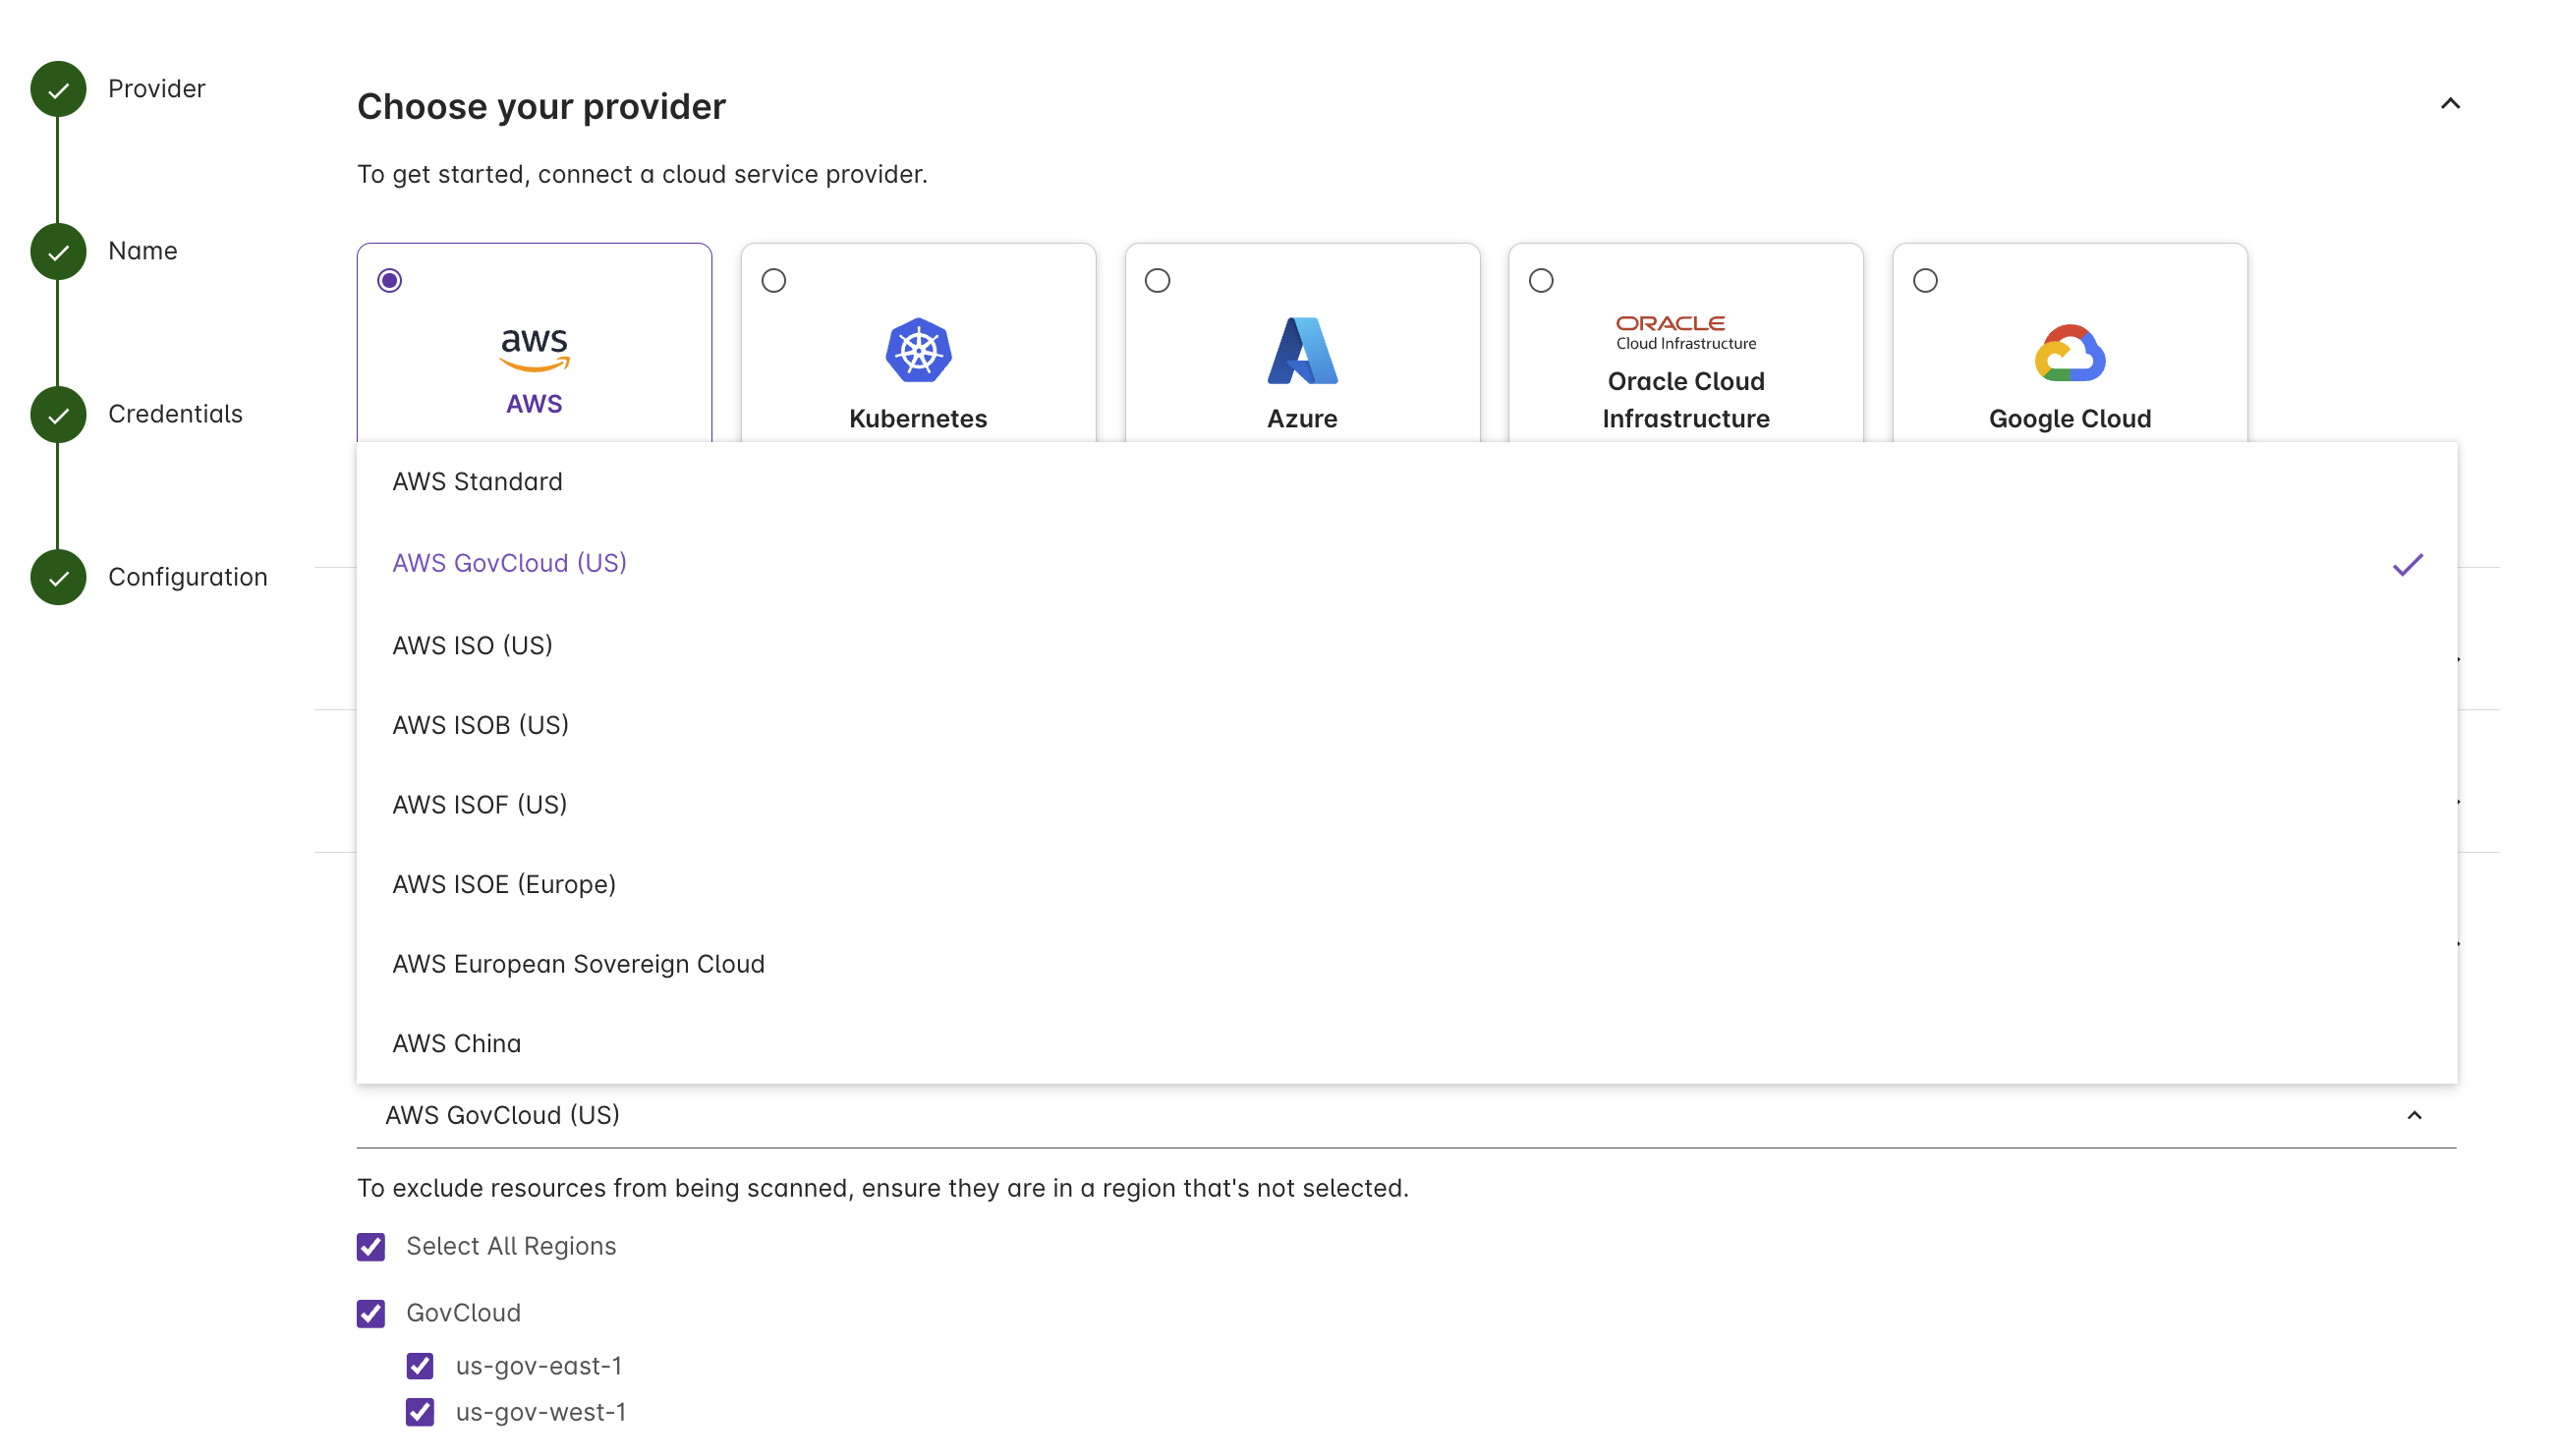The image size is (2553, 1456).
Task: Select the Azure radio button
Action: point(1158,281)
